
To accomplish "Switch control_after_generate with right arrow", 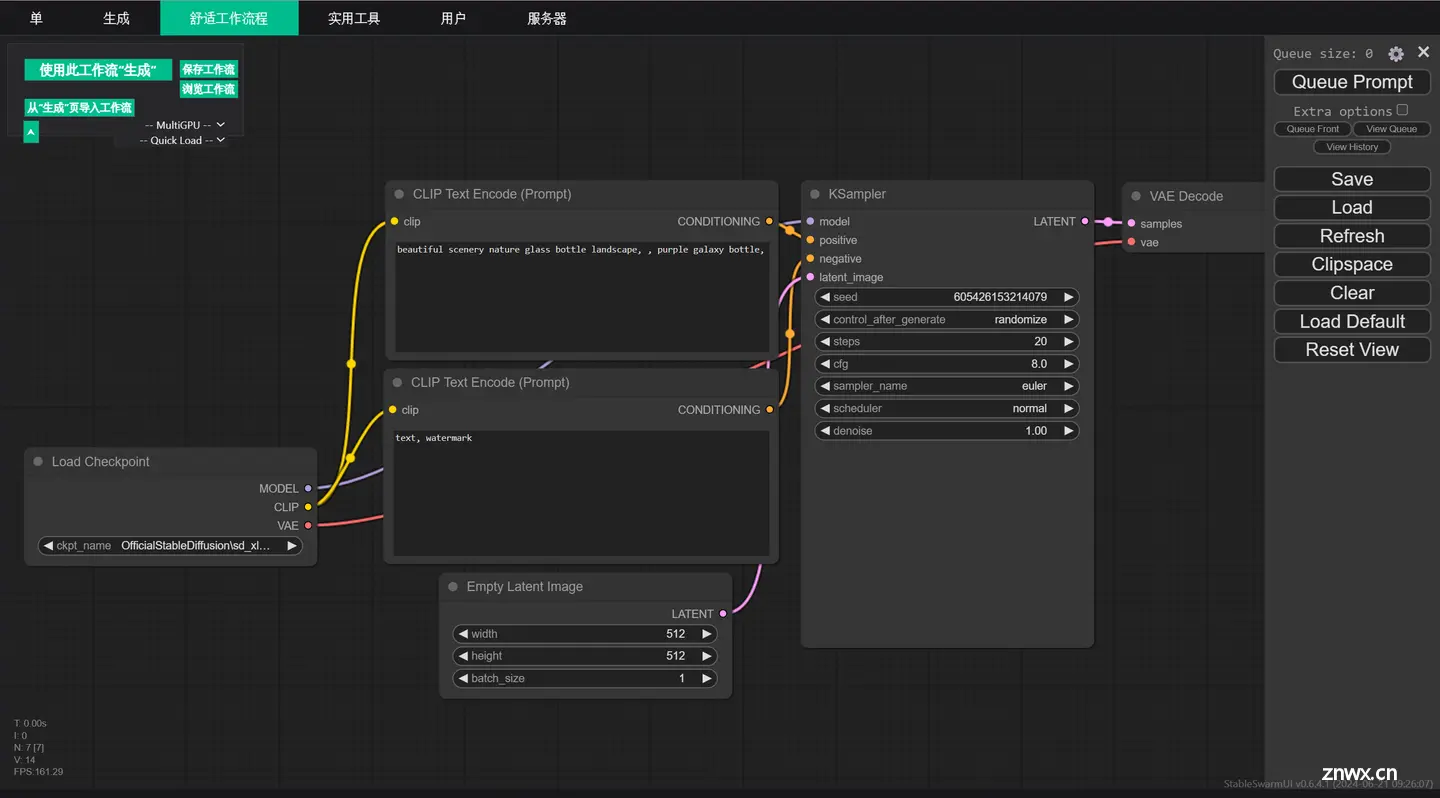I will pyautogui.click(x=1068, y=320).
